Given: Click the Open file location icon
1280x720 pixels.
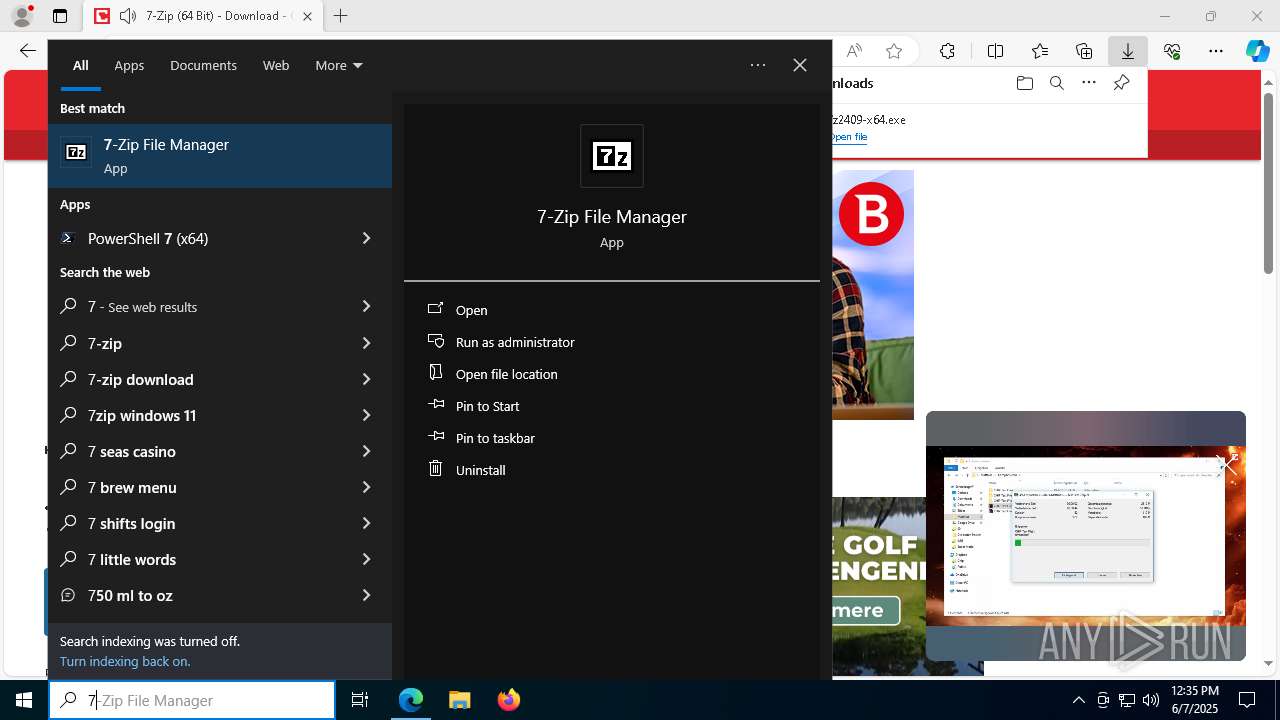Looking at the screenshot, I should point(435,372).
